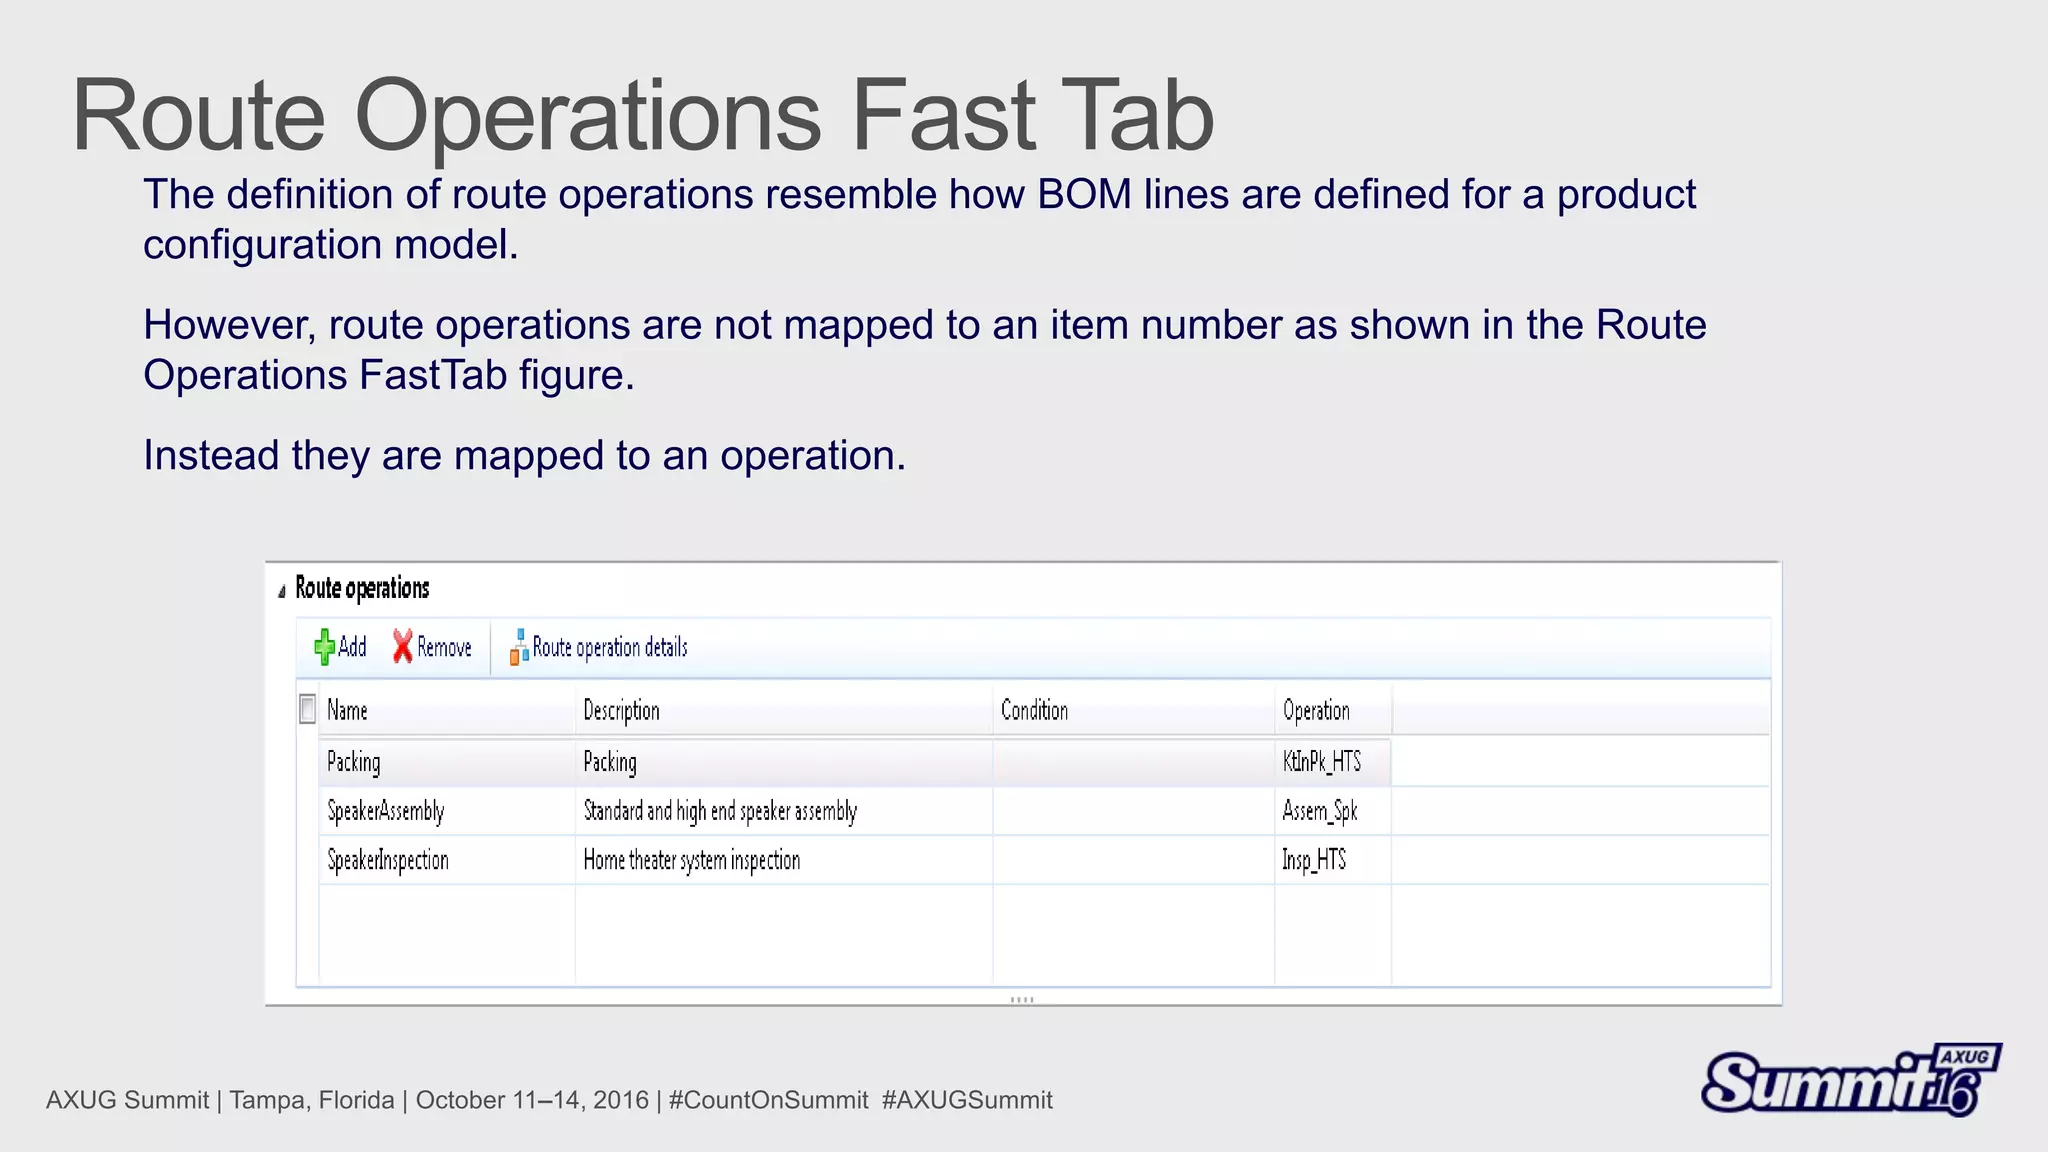Click the empty Condition cell in Packing row
This screenshot has height=1152, width=2048.
[1134, 762]
